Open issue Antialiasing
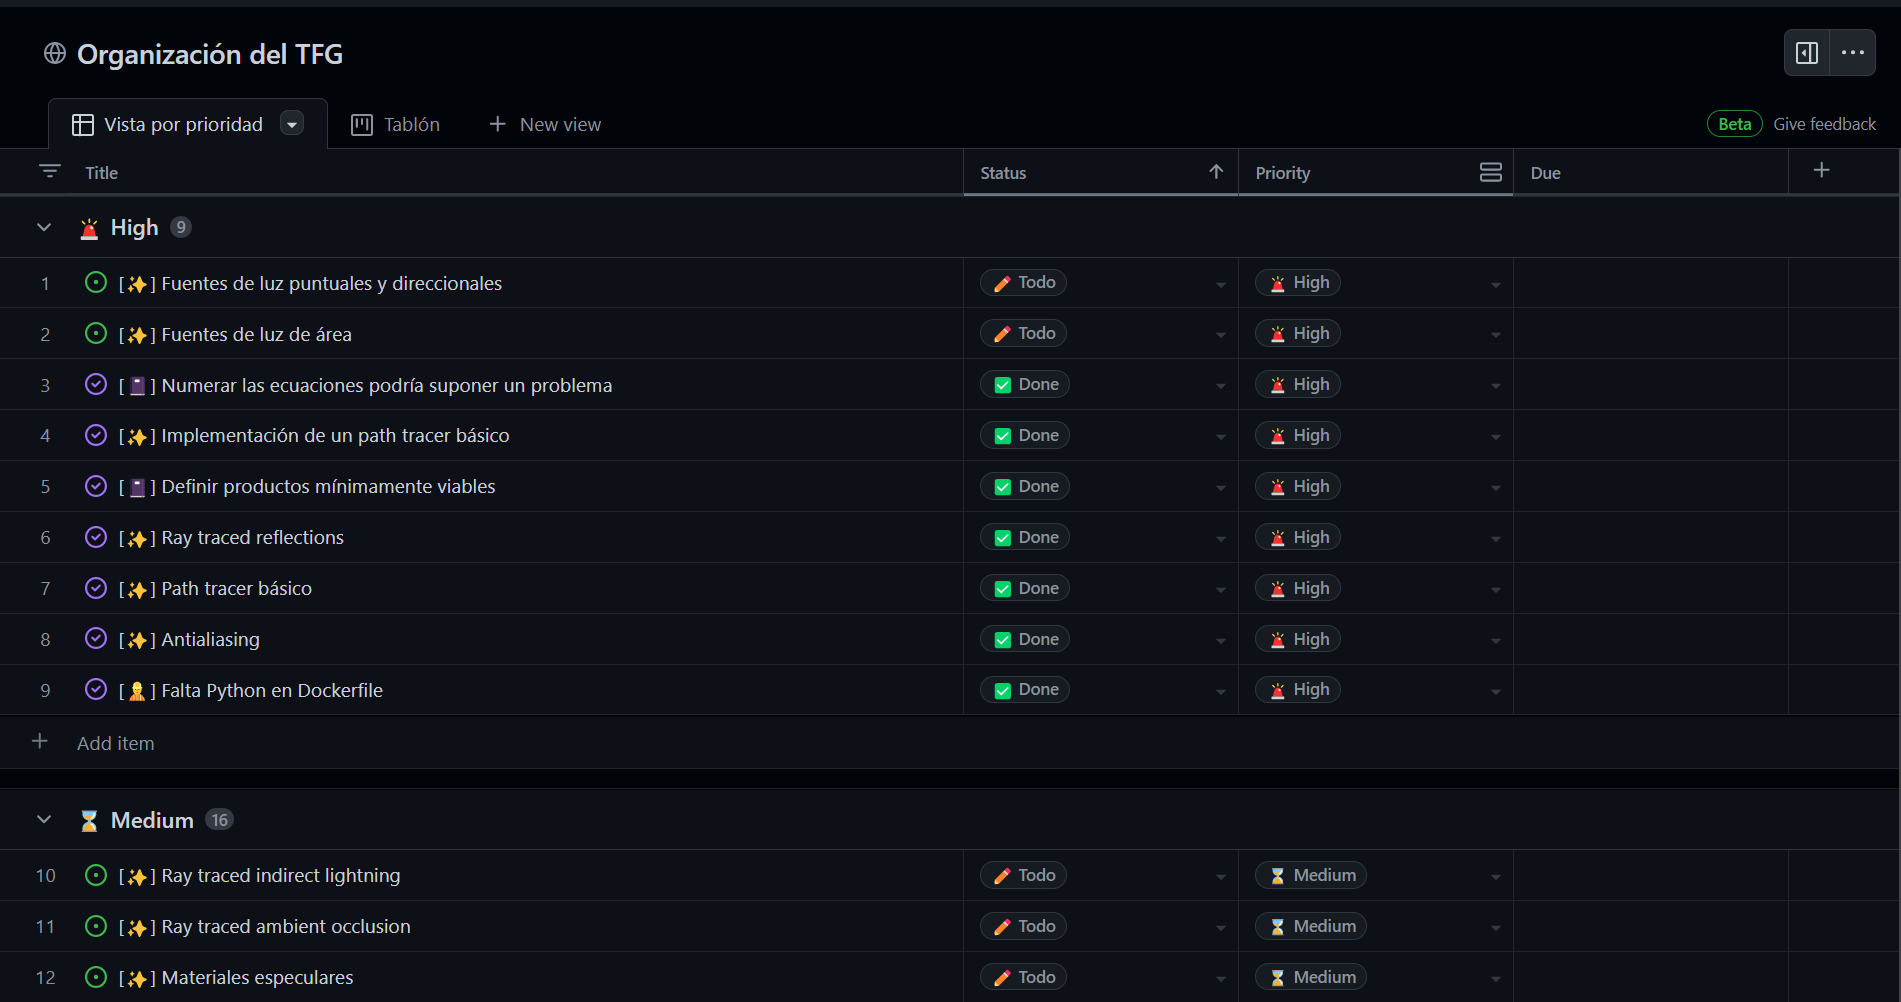This screenshot has height=1002, width=1901. pyautogui.click(x=211, y=639)
